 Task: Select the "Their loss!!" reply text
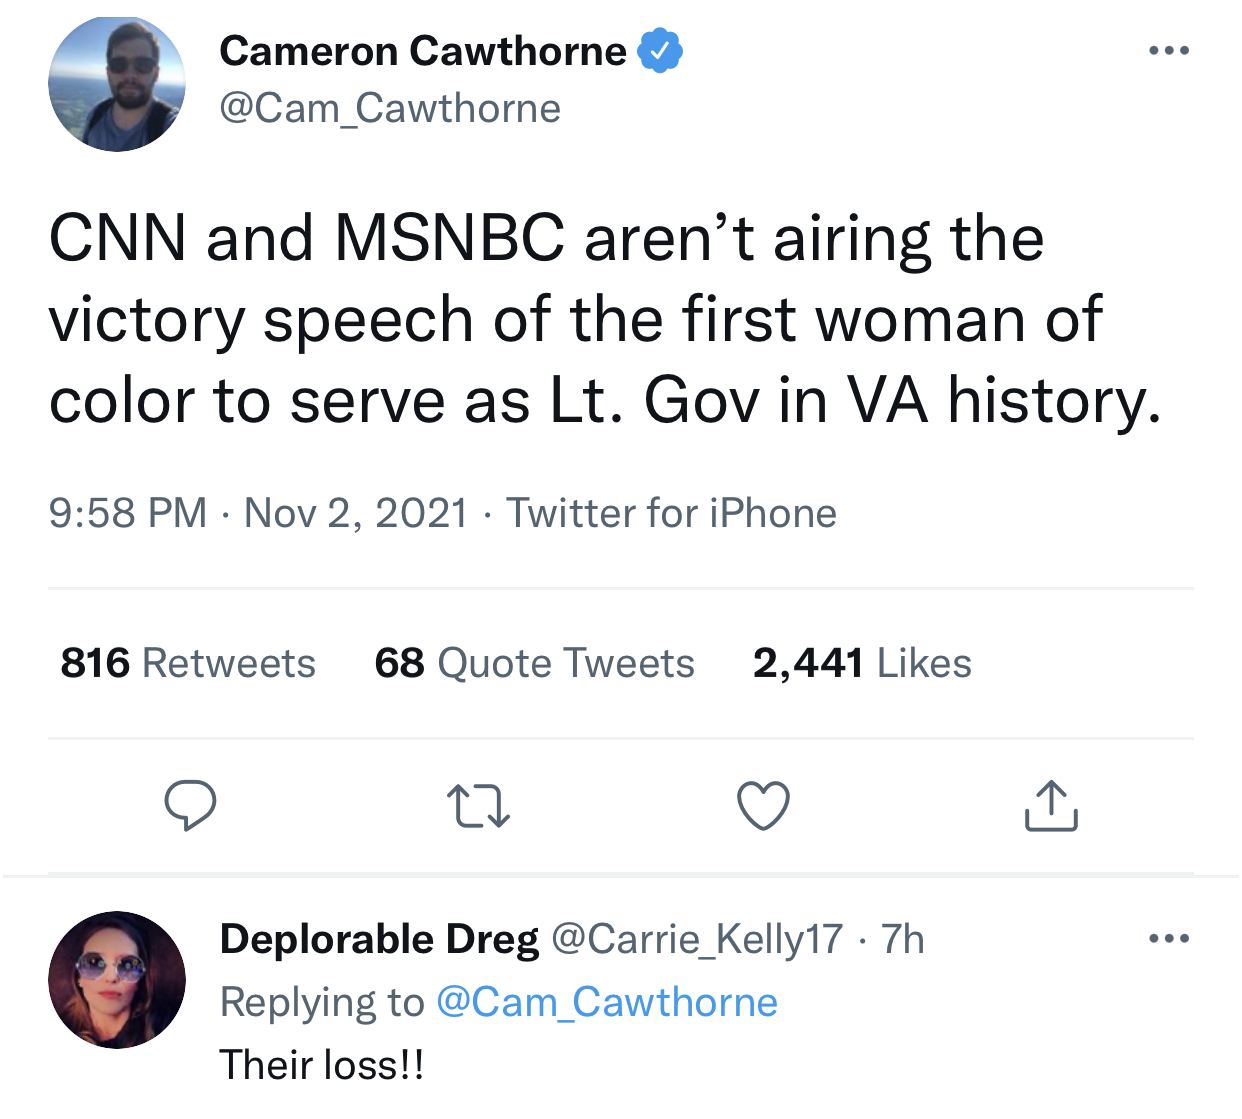point(322,1065)
